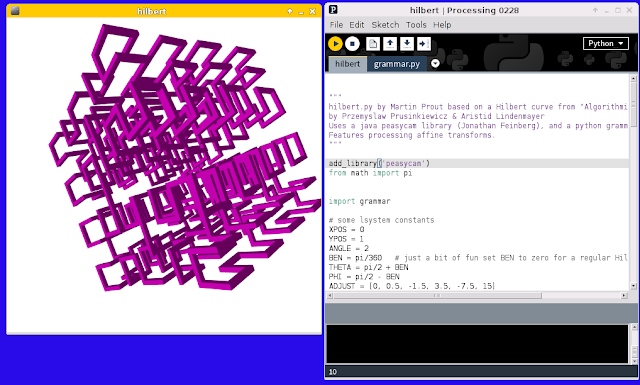Stop the running sketch
The height and width of the screenshot is (385, 640).
pos(352,44)
